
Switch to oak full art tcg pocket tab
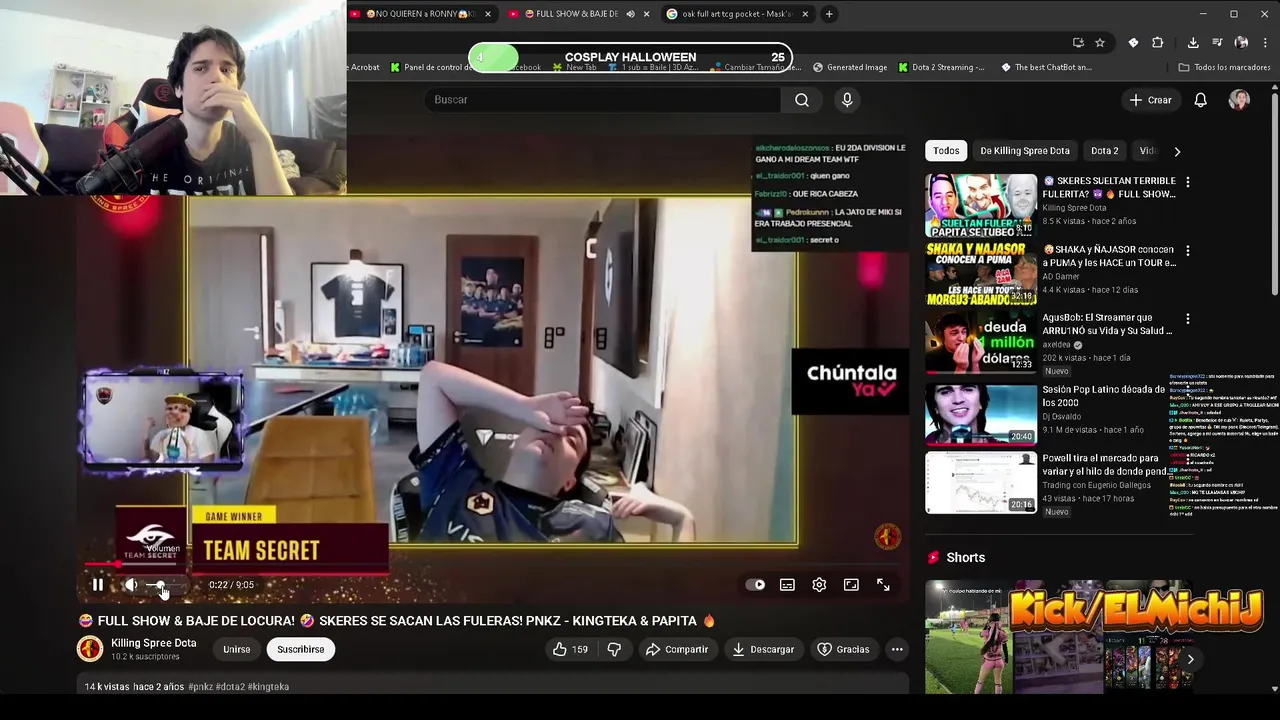737,14
